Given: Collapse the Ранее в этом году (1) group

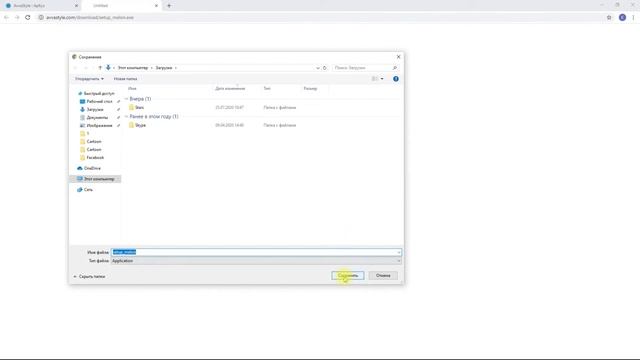Looking at the screenshot, I should click(127, 116).
